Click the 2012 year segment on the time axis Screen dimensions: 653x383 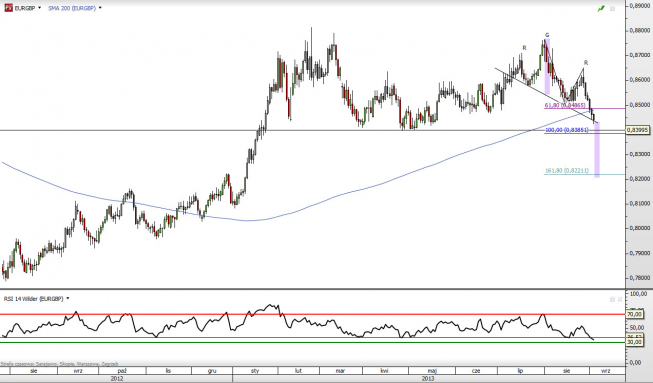click(x=117, y=378)
